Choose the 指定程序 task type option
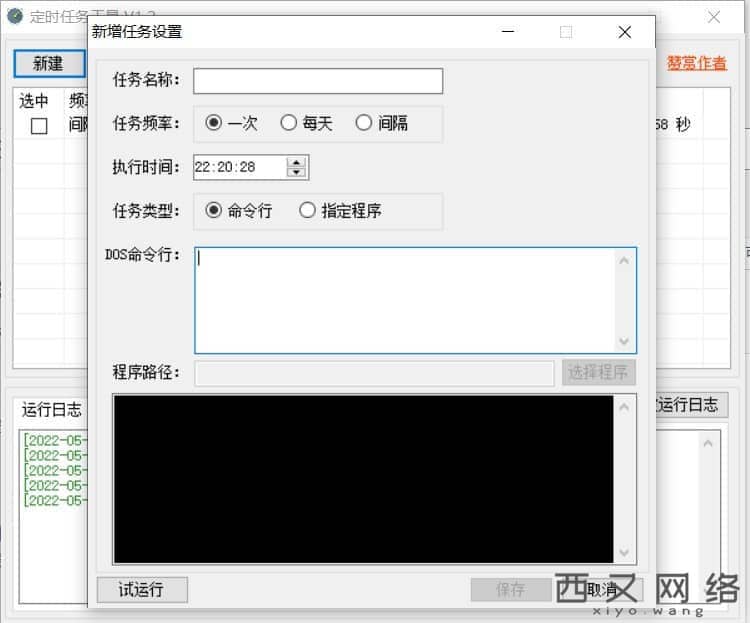 (x=307, y=211)
